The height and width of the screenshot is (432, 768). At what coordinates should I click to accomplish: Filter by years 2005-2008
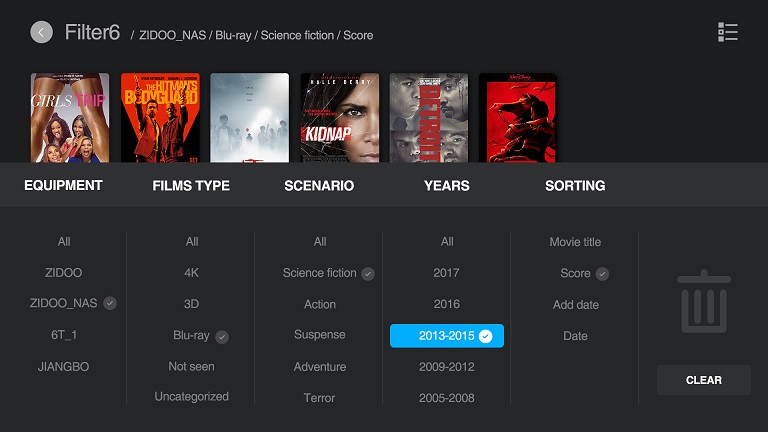447,398
